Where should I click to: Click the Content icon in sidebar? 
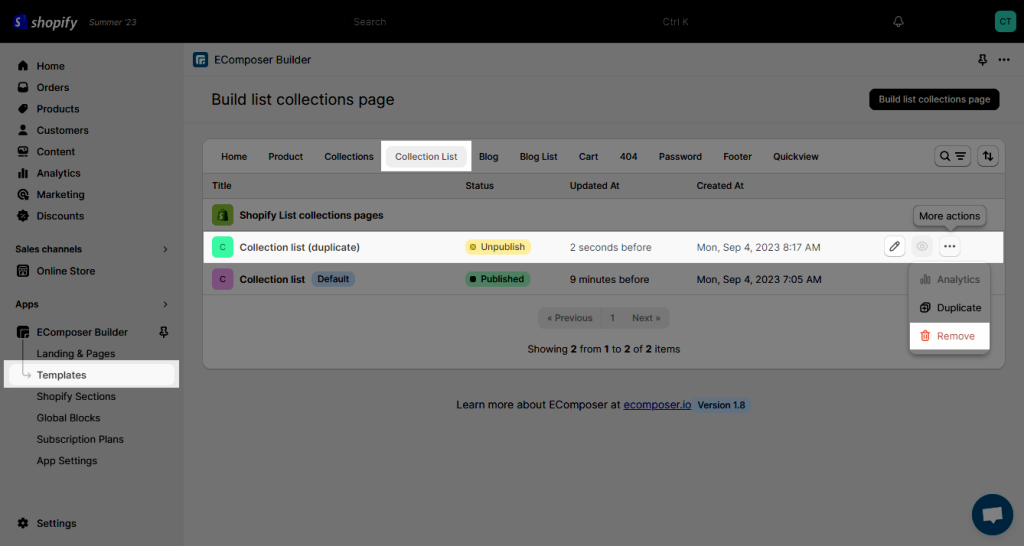pos(23,152)
